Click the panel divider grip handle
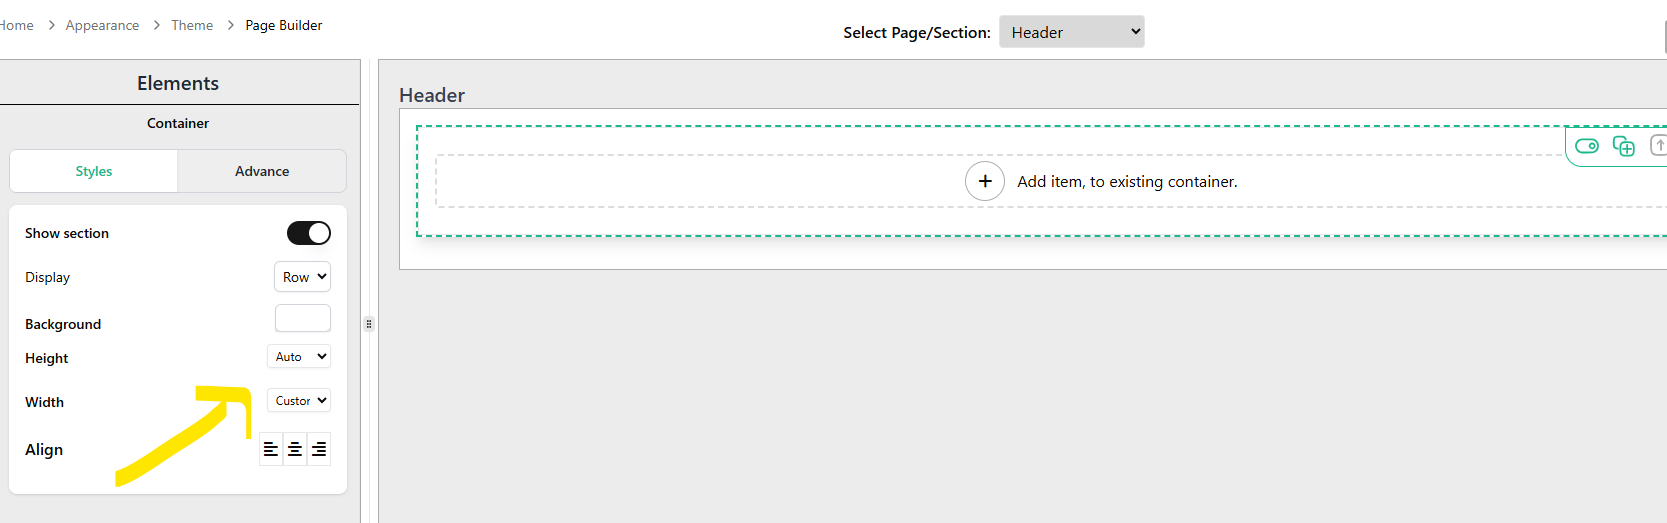 [369, 324]
